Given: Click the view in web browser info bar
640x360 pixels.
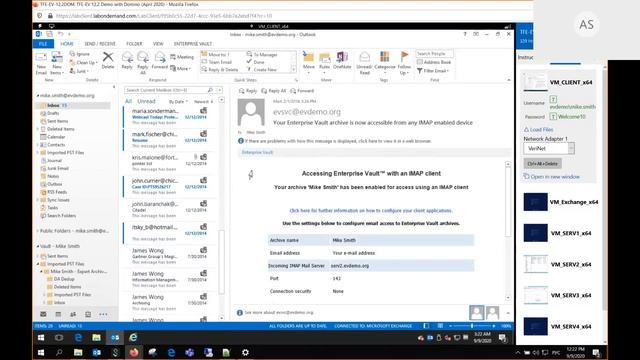Looking at the screenshot, I should coord(335,141).
